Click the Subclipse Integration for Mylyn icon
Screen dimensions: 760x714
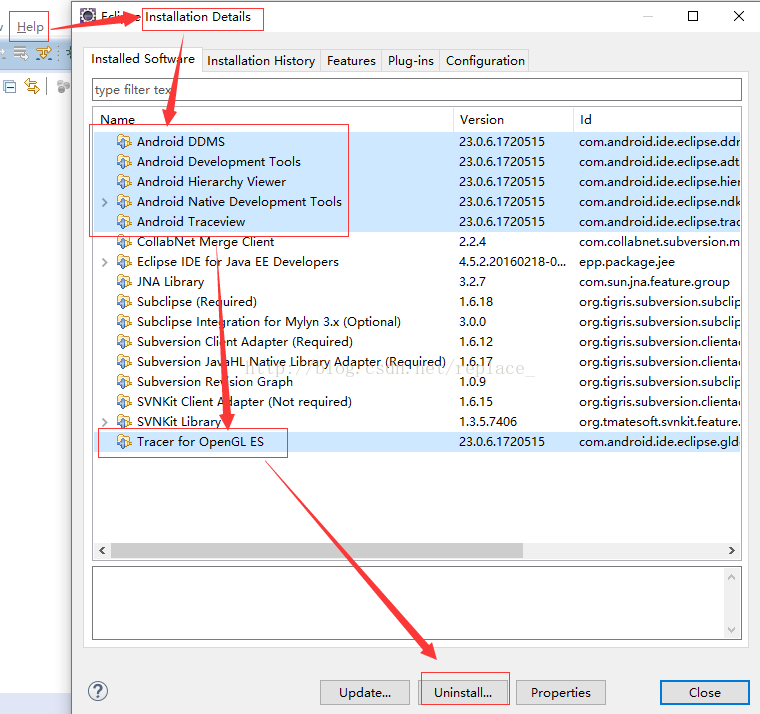[124, 321]
